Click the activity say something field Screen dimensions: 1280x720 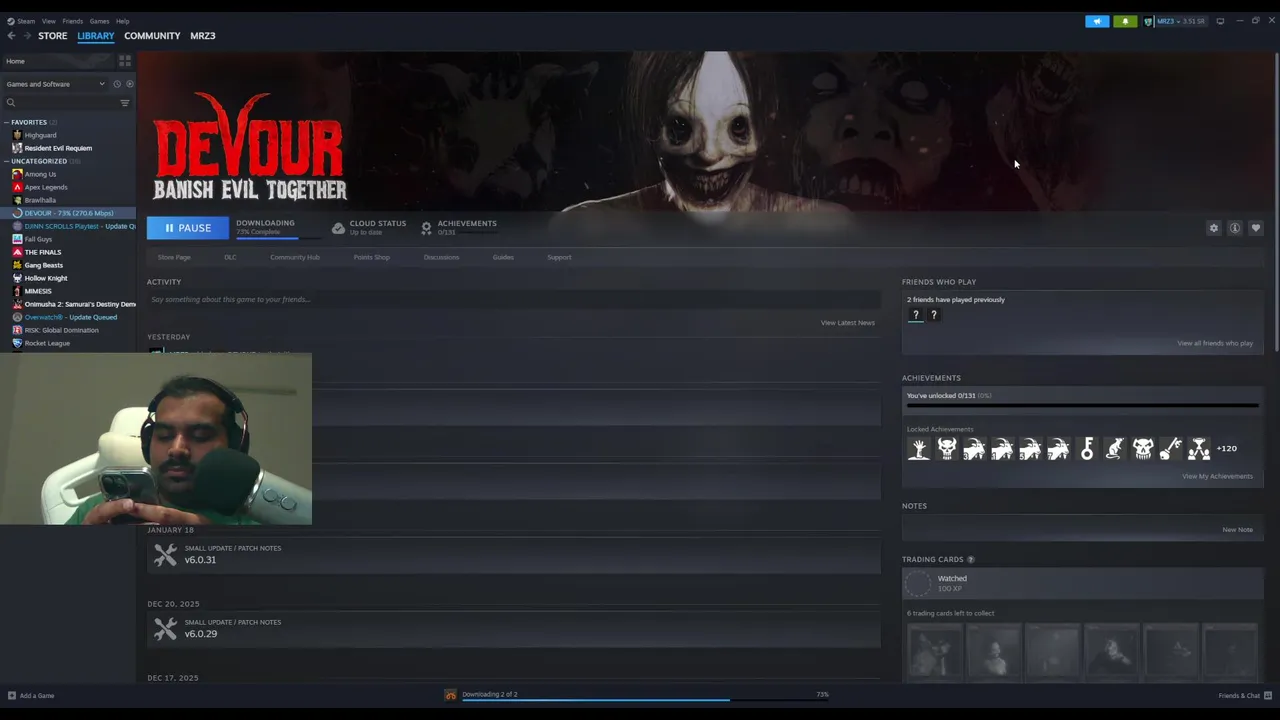click(514, 299)
